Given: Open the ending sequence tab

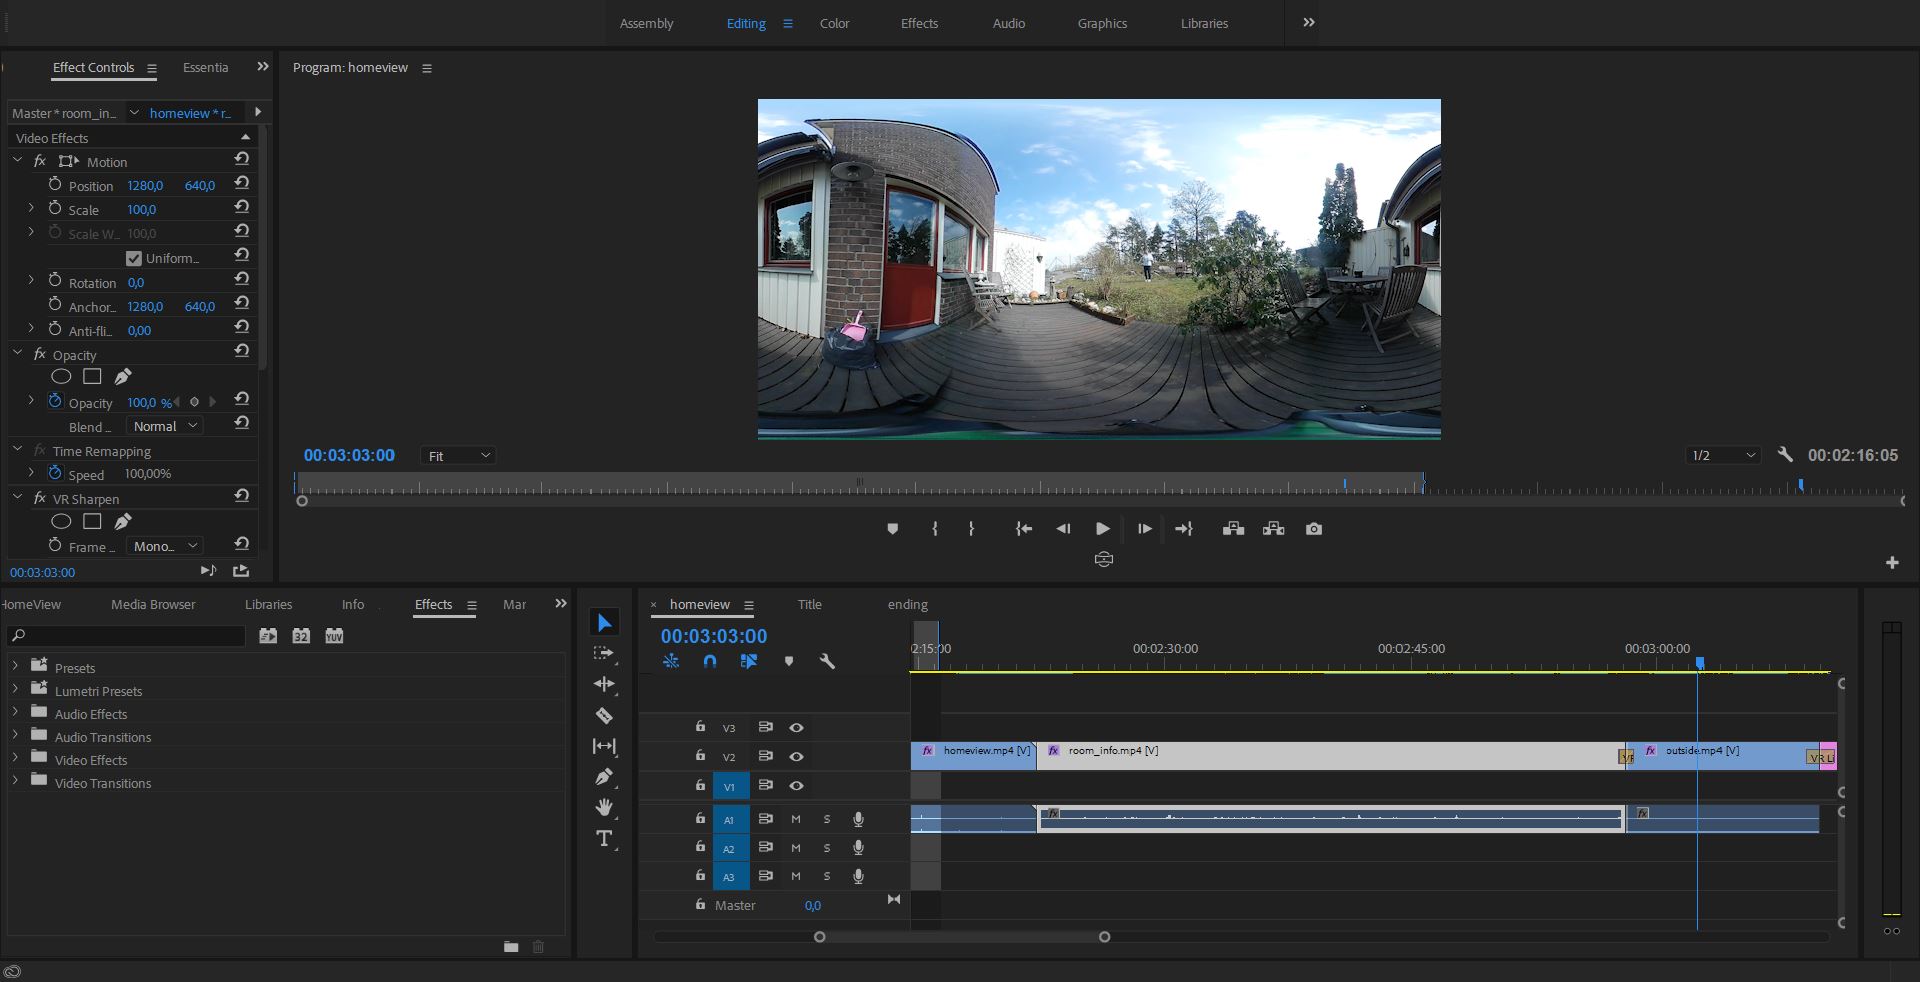Looking at the screenshot, I should (907, 604).
